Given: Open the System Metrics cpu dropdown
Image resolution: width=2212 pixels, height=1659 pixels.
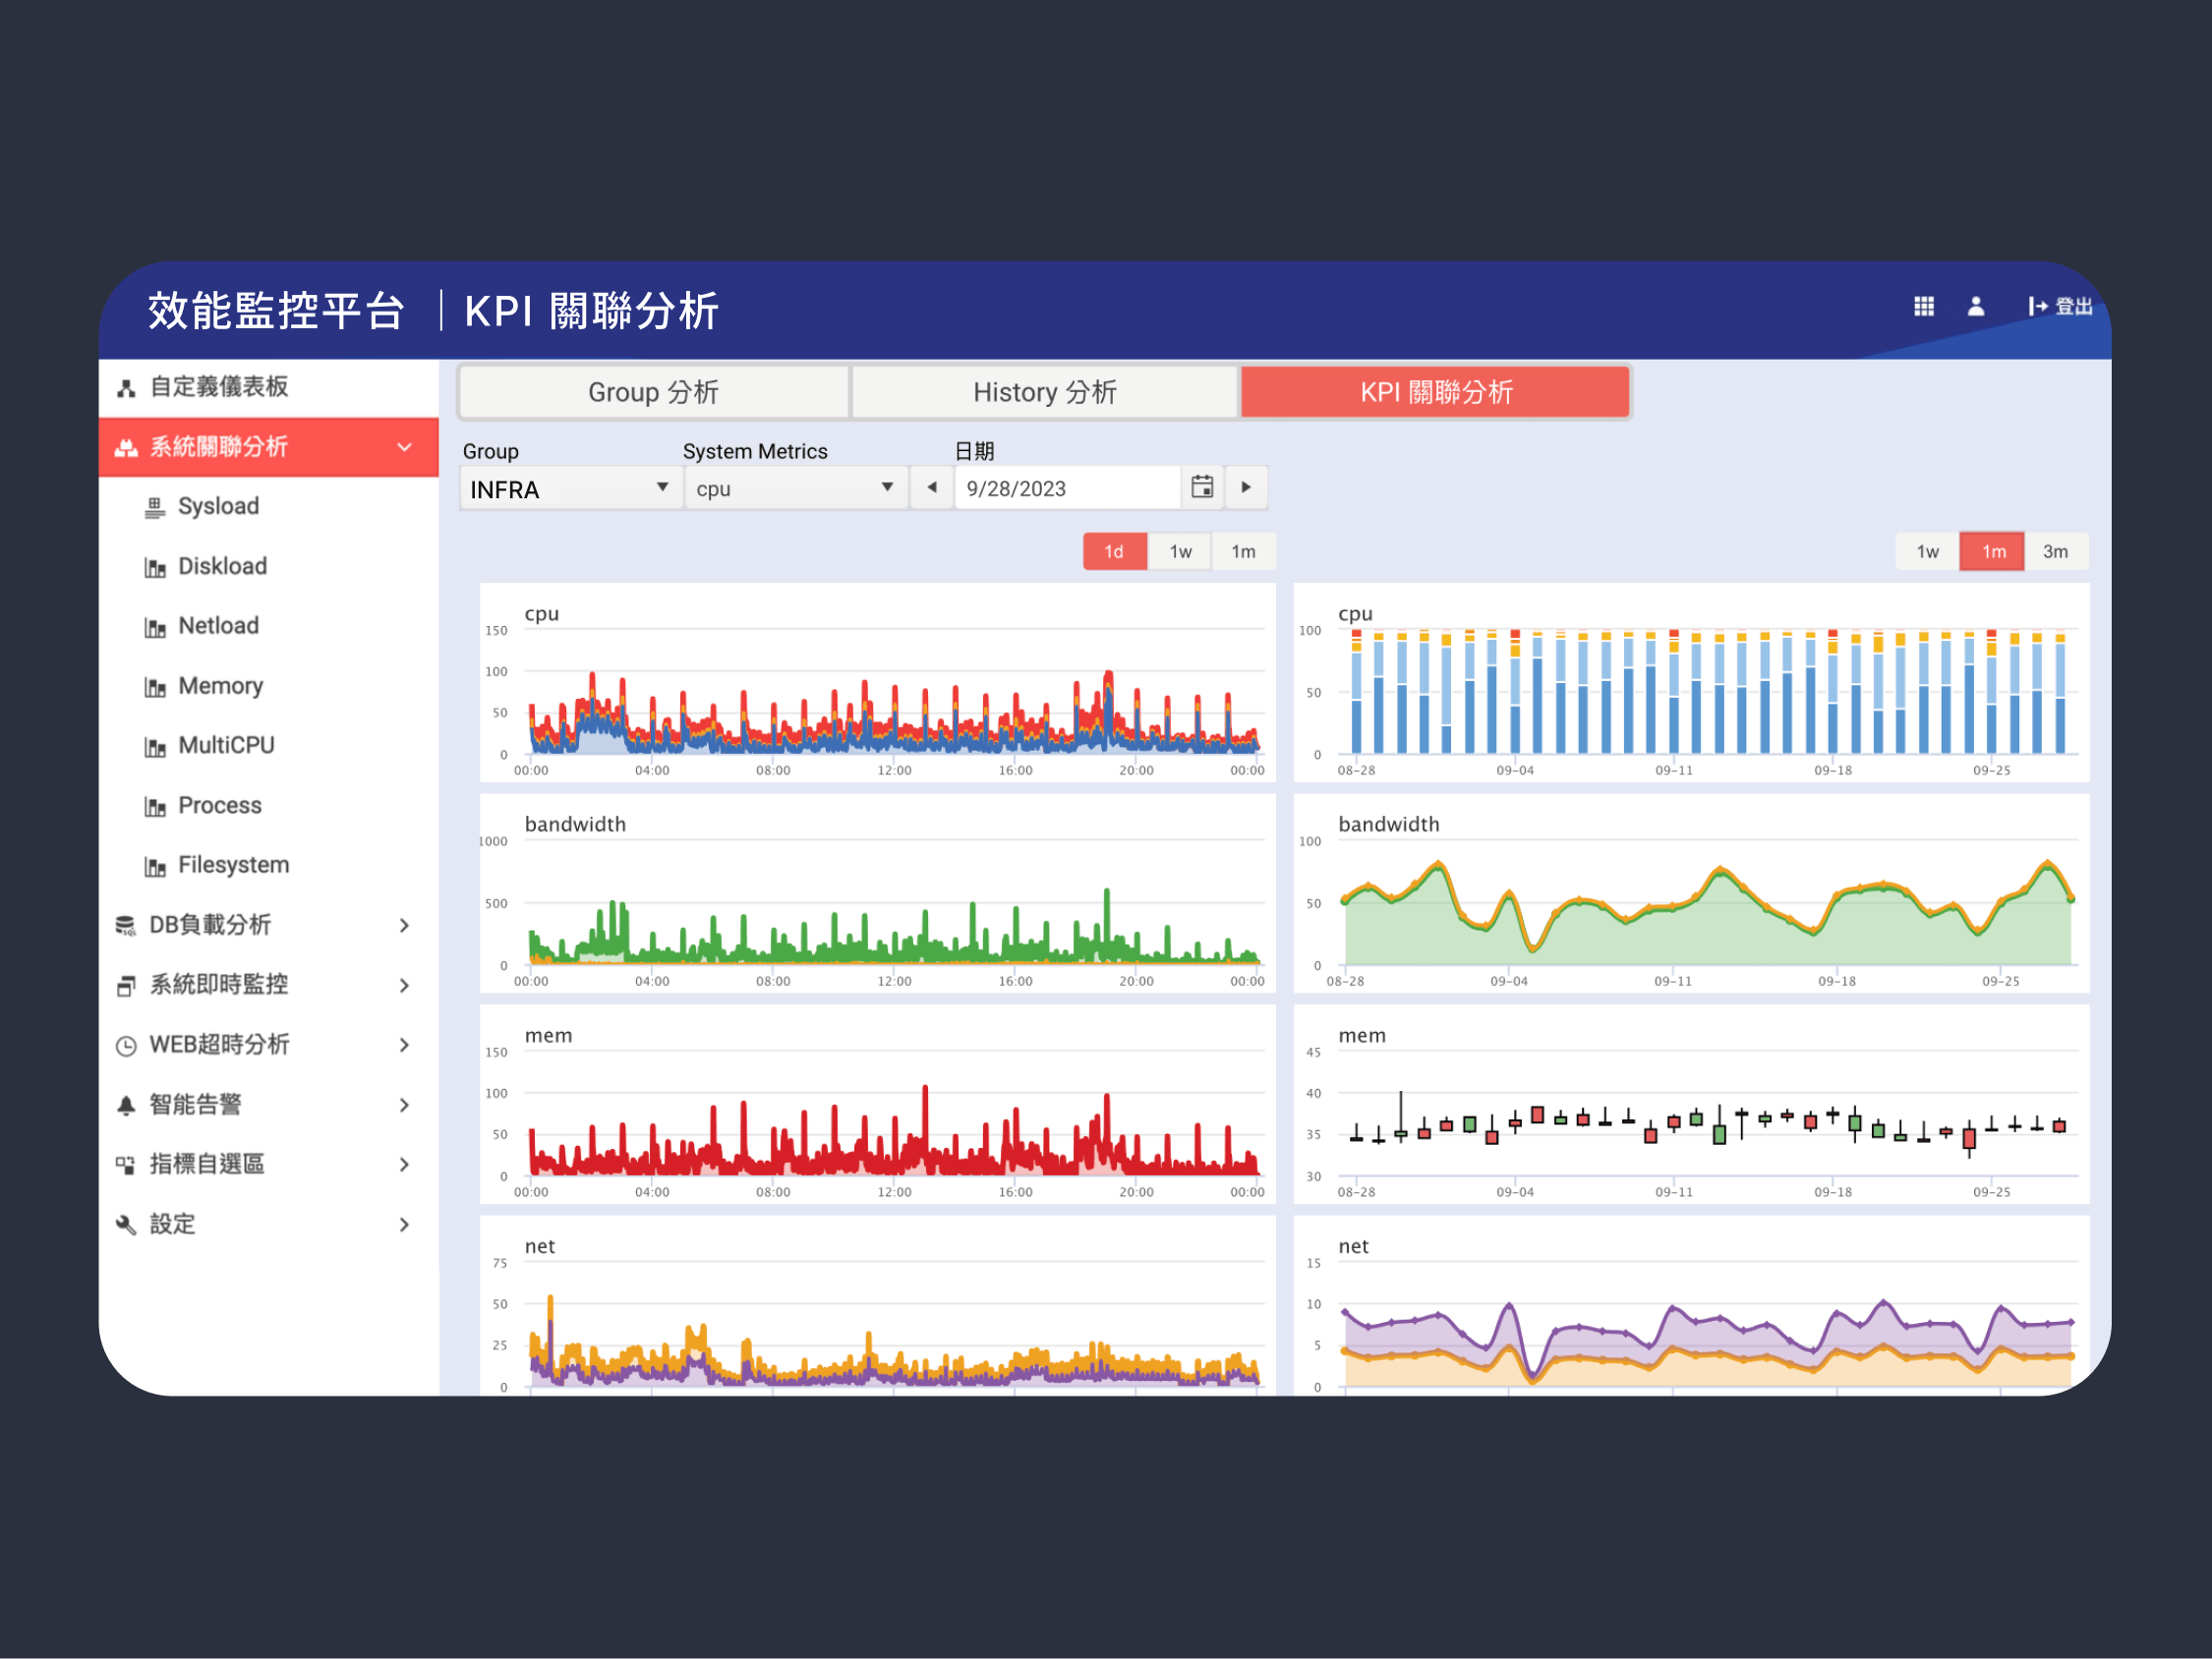Looking at the screenshot, I should point(794,489).
